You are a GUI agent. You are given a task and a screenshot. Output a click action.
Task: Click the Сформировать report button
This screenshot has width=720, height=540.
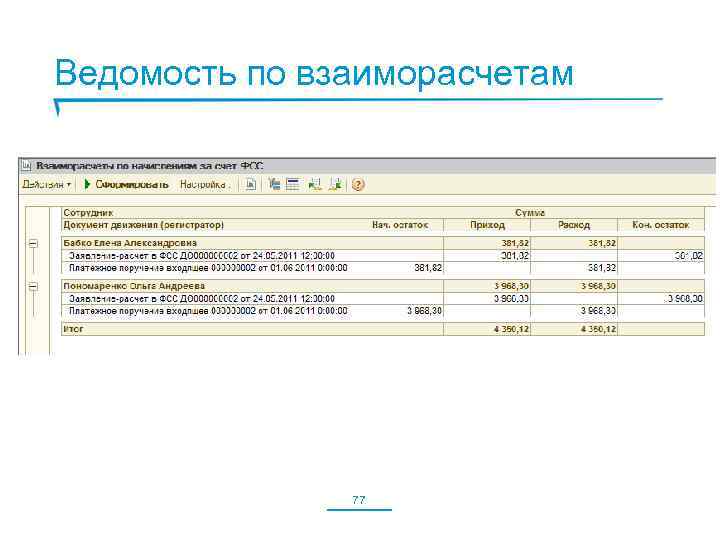pyautogui.click(x=126, y=185)
